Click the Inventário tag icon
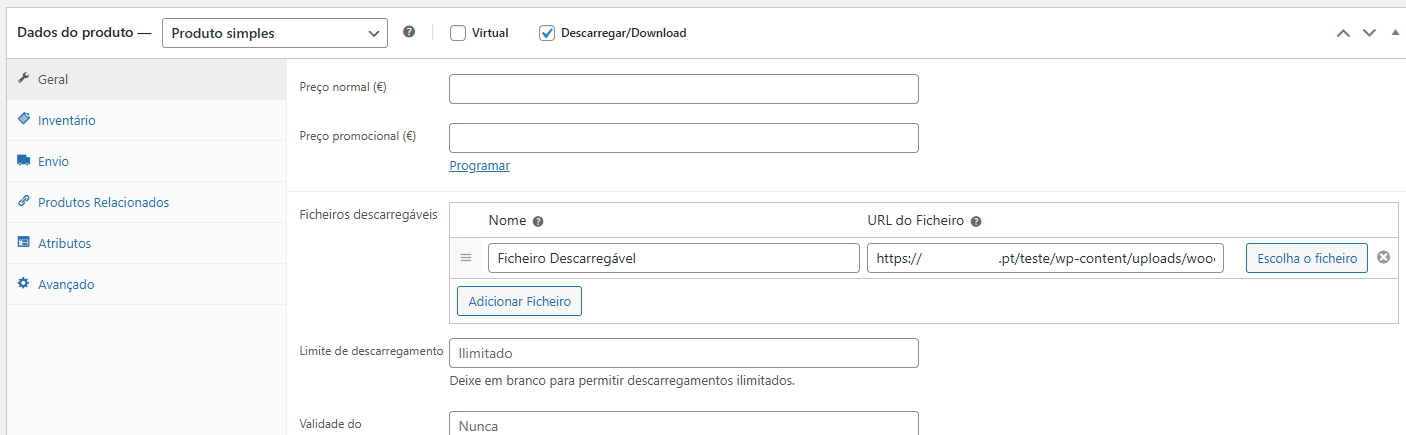This screenshot has width=1406, height=435. coord(24,119)
